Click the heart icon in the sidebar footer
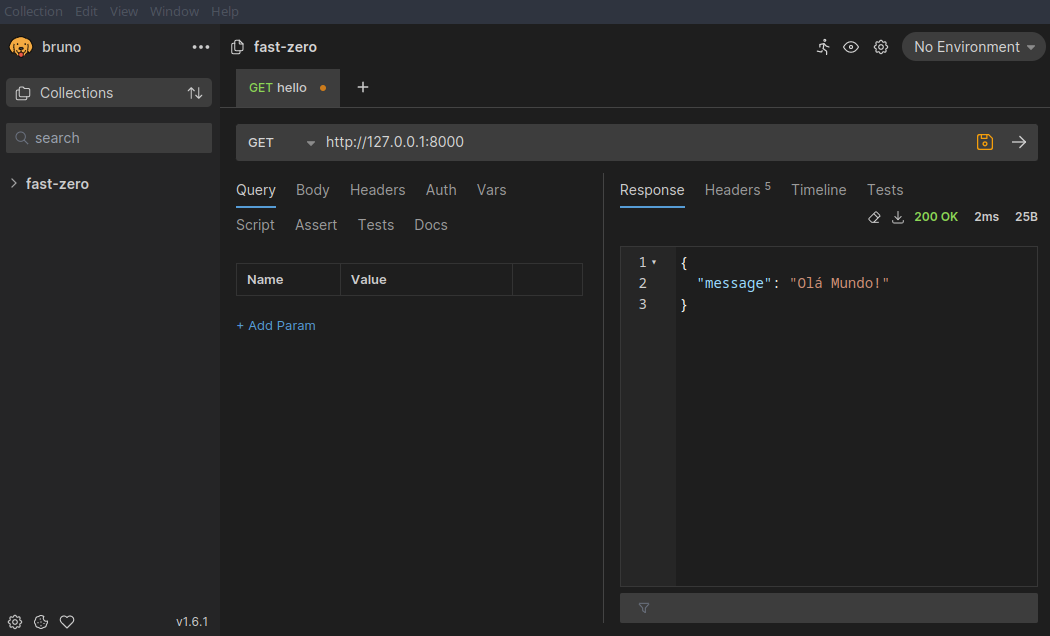Screen dimensions: 1050x636 [67, 622]
